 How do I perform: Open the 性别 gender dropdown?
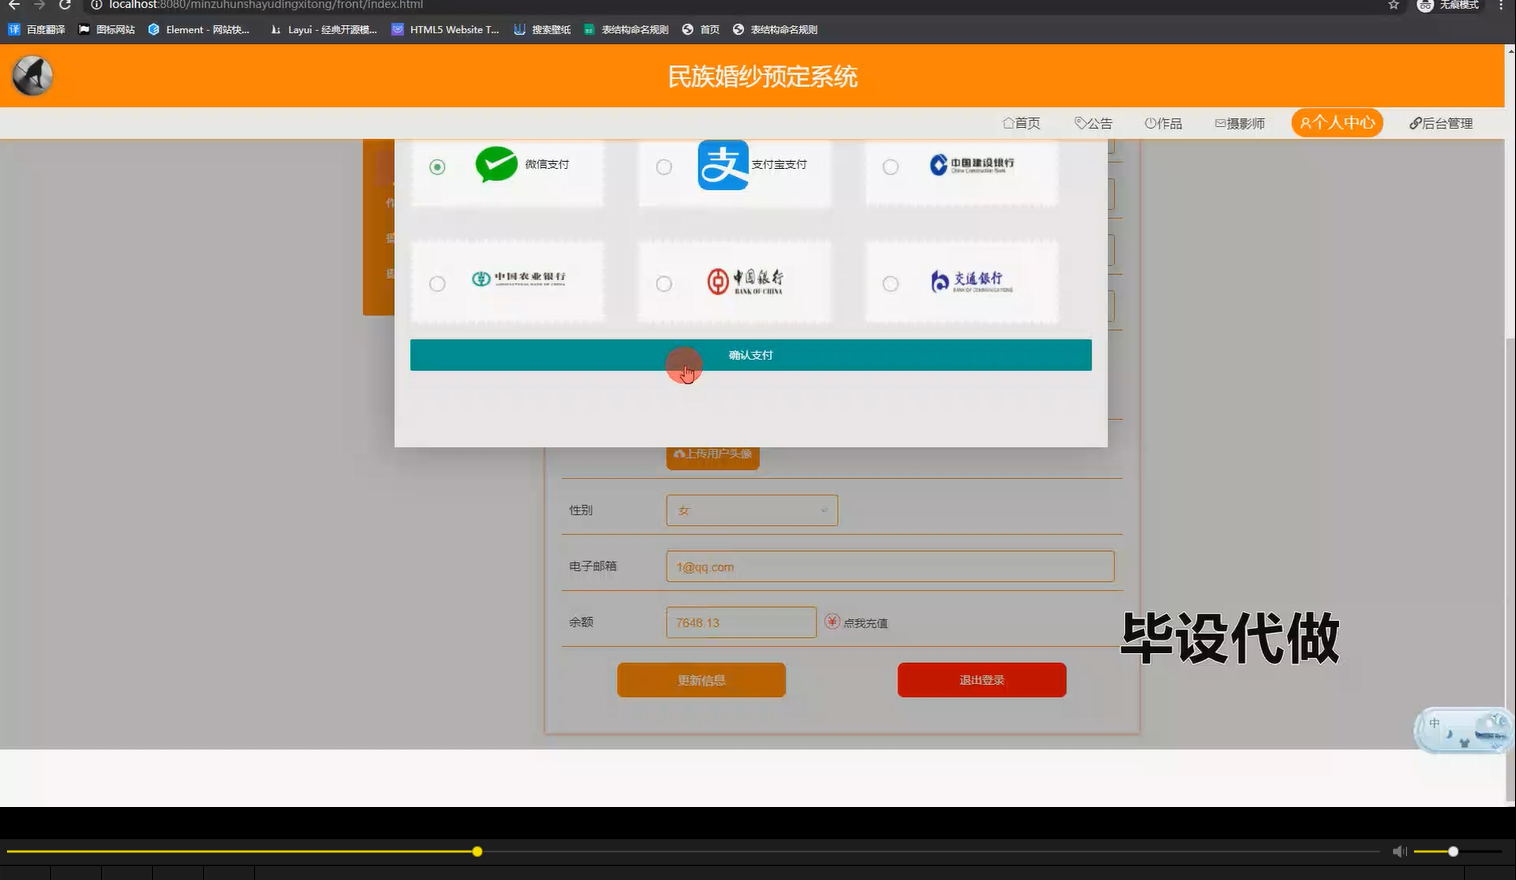click(x=751, y=510)
